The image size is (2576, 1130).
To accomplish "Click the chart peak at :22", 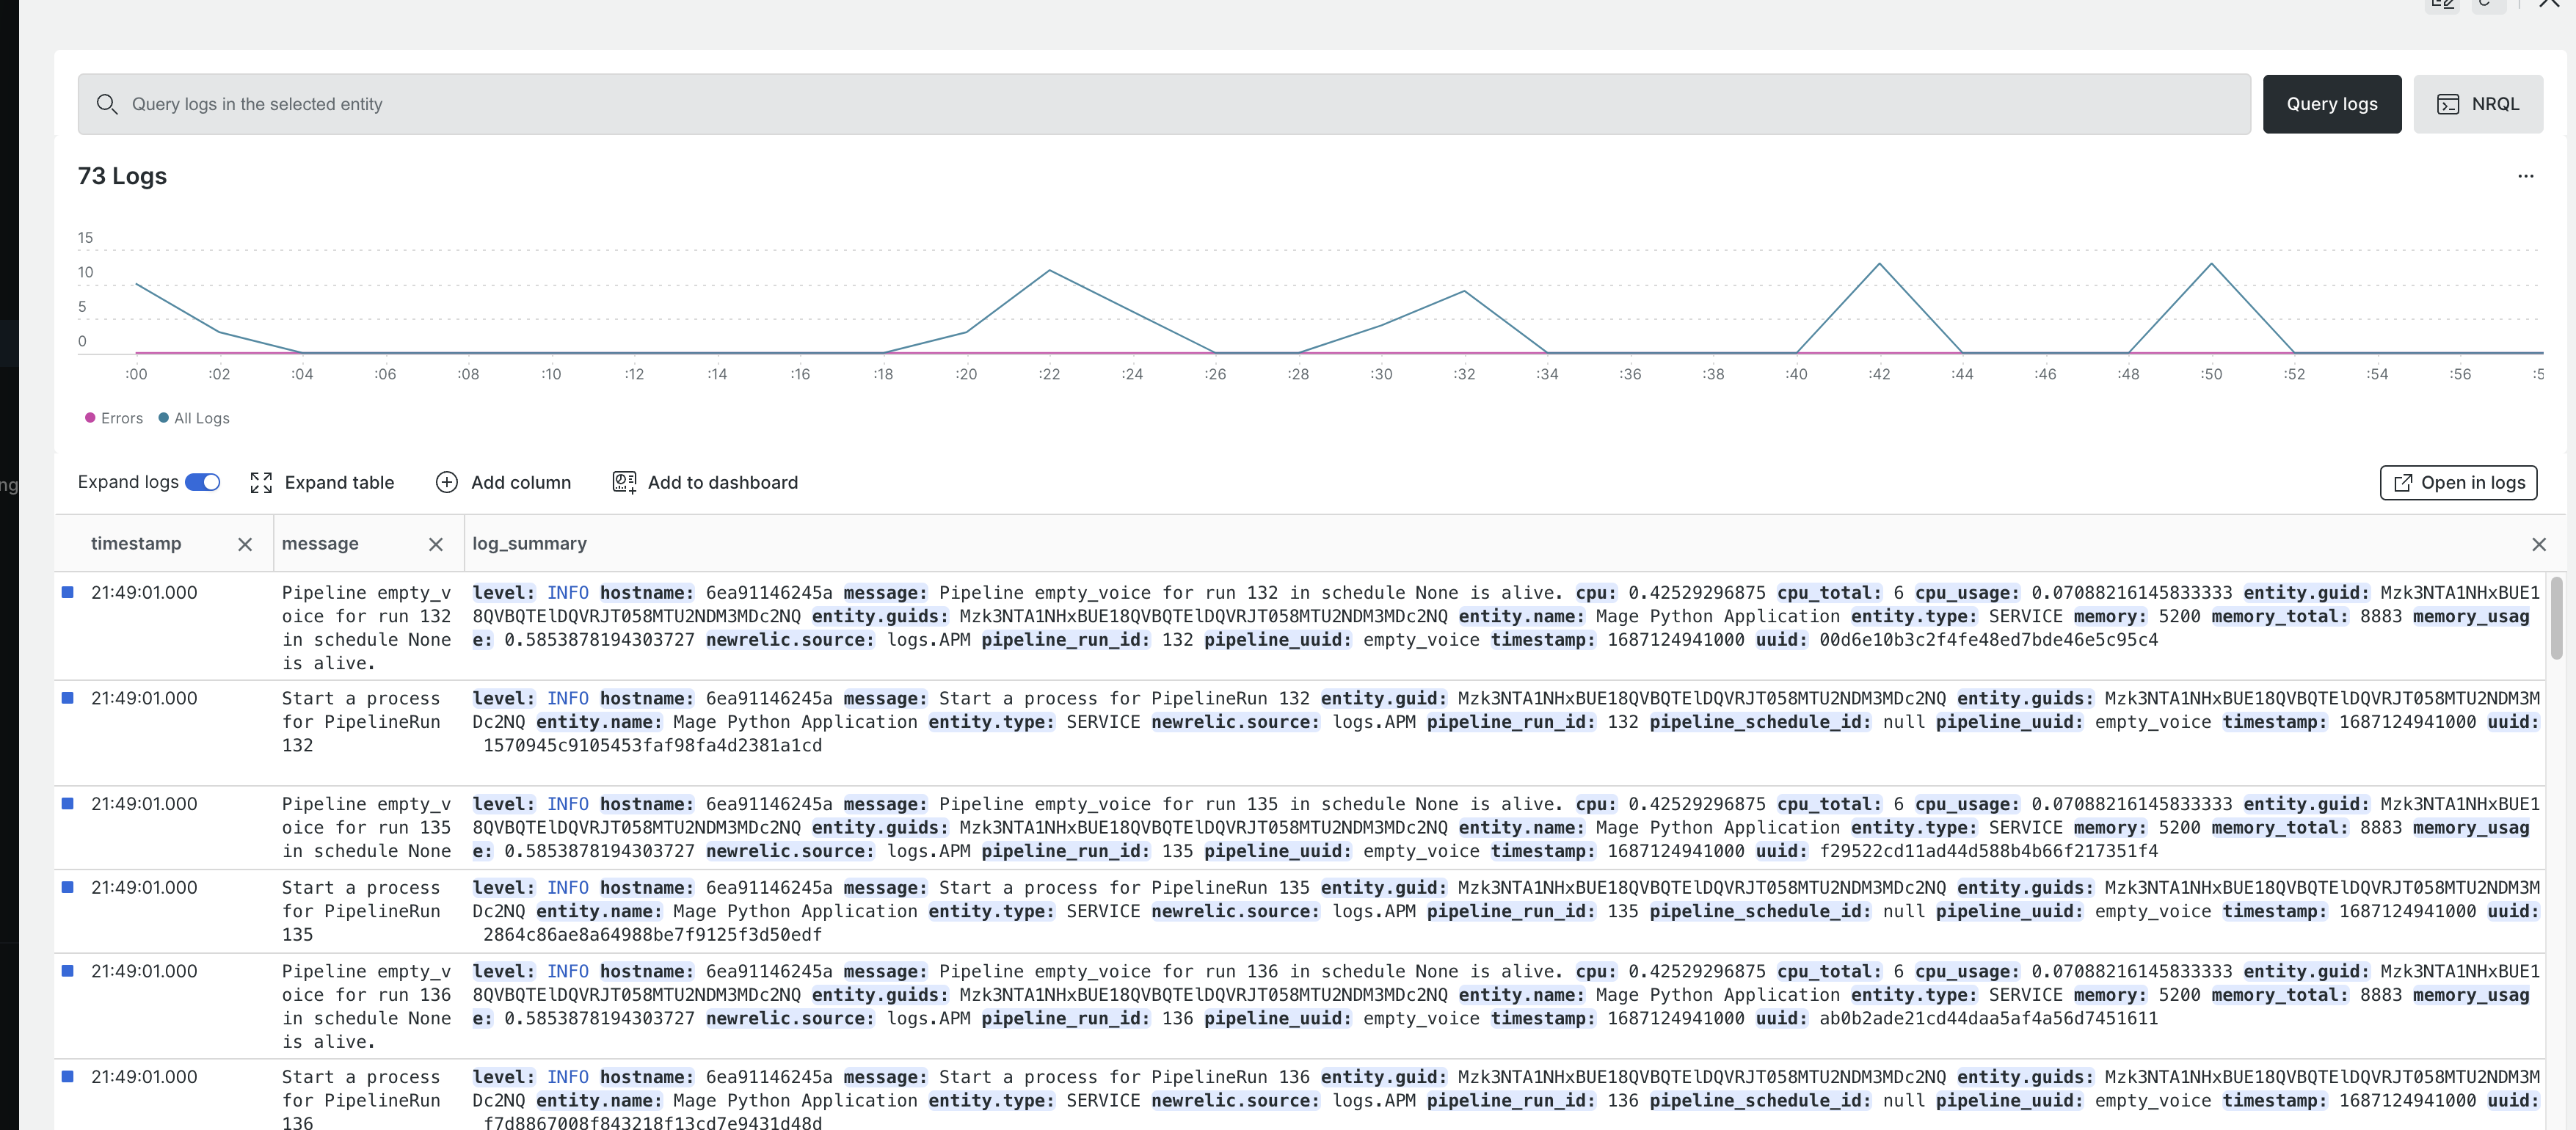I will click(x=1049, y=271).
